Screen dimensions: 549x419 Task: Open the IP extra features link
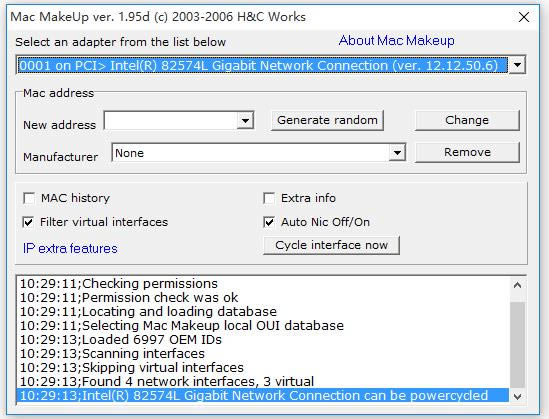[70, 249]
